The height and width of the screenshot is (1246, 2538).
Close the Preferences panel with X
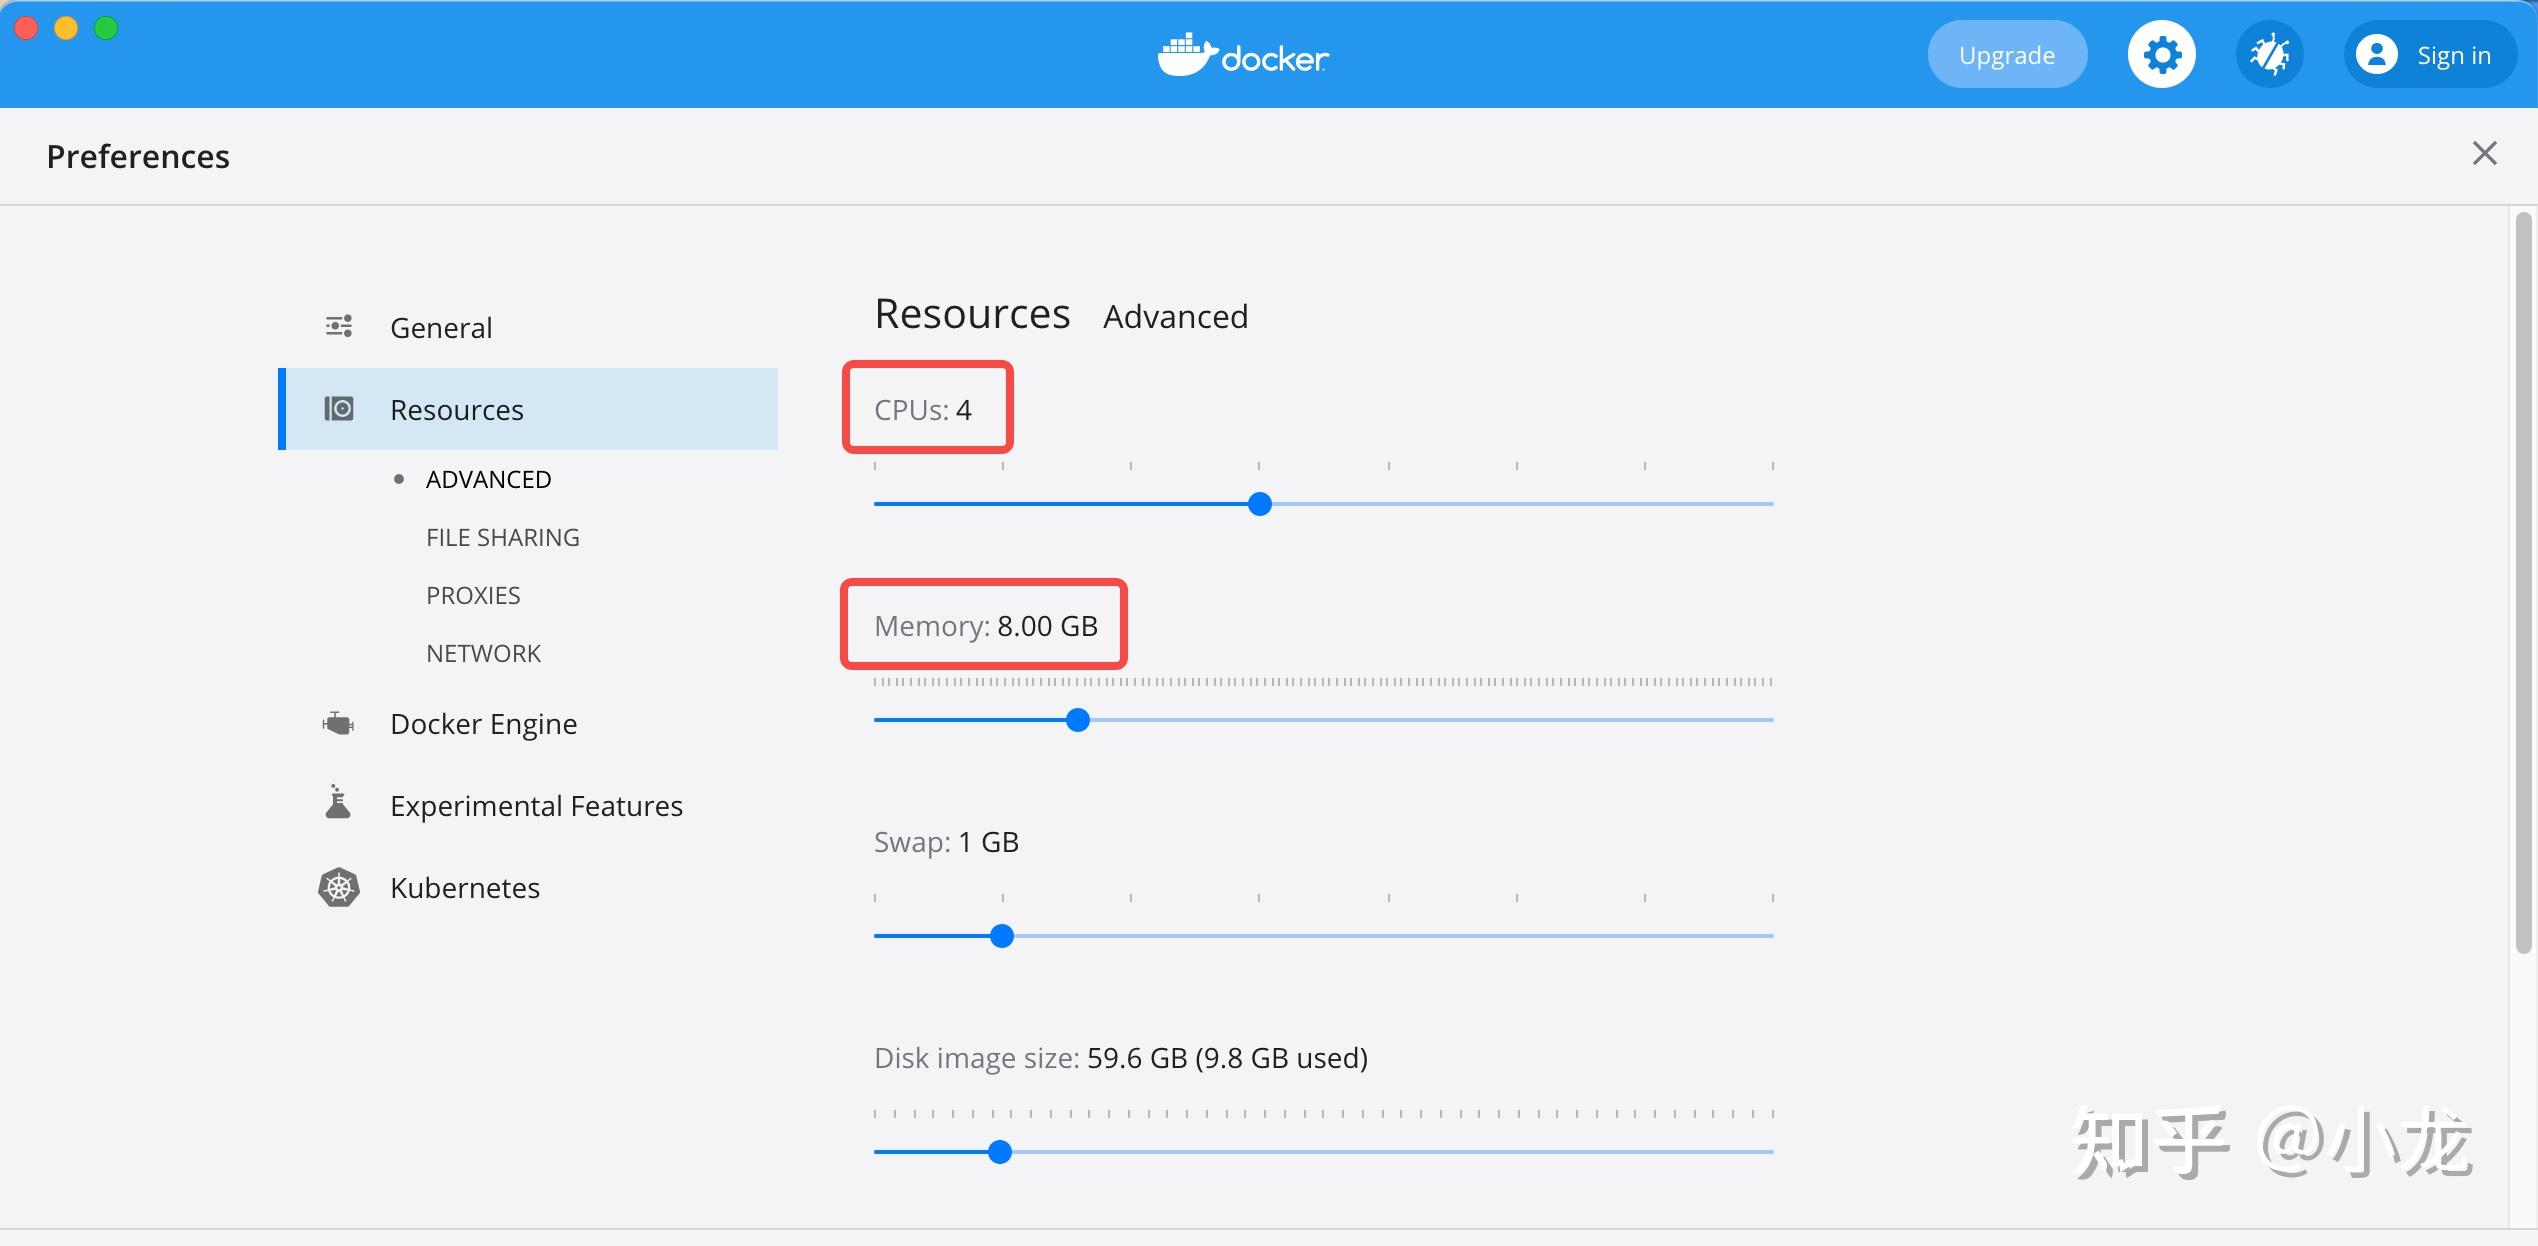tap(2484, 153)
